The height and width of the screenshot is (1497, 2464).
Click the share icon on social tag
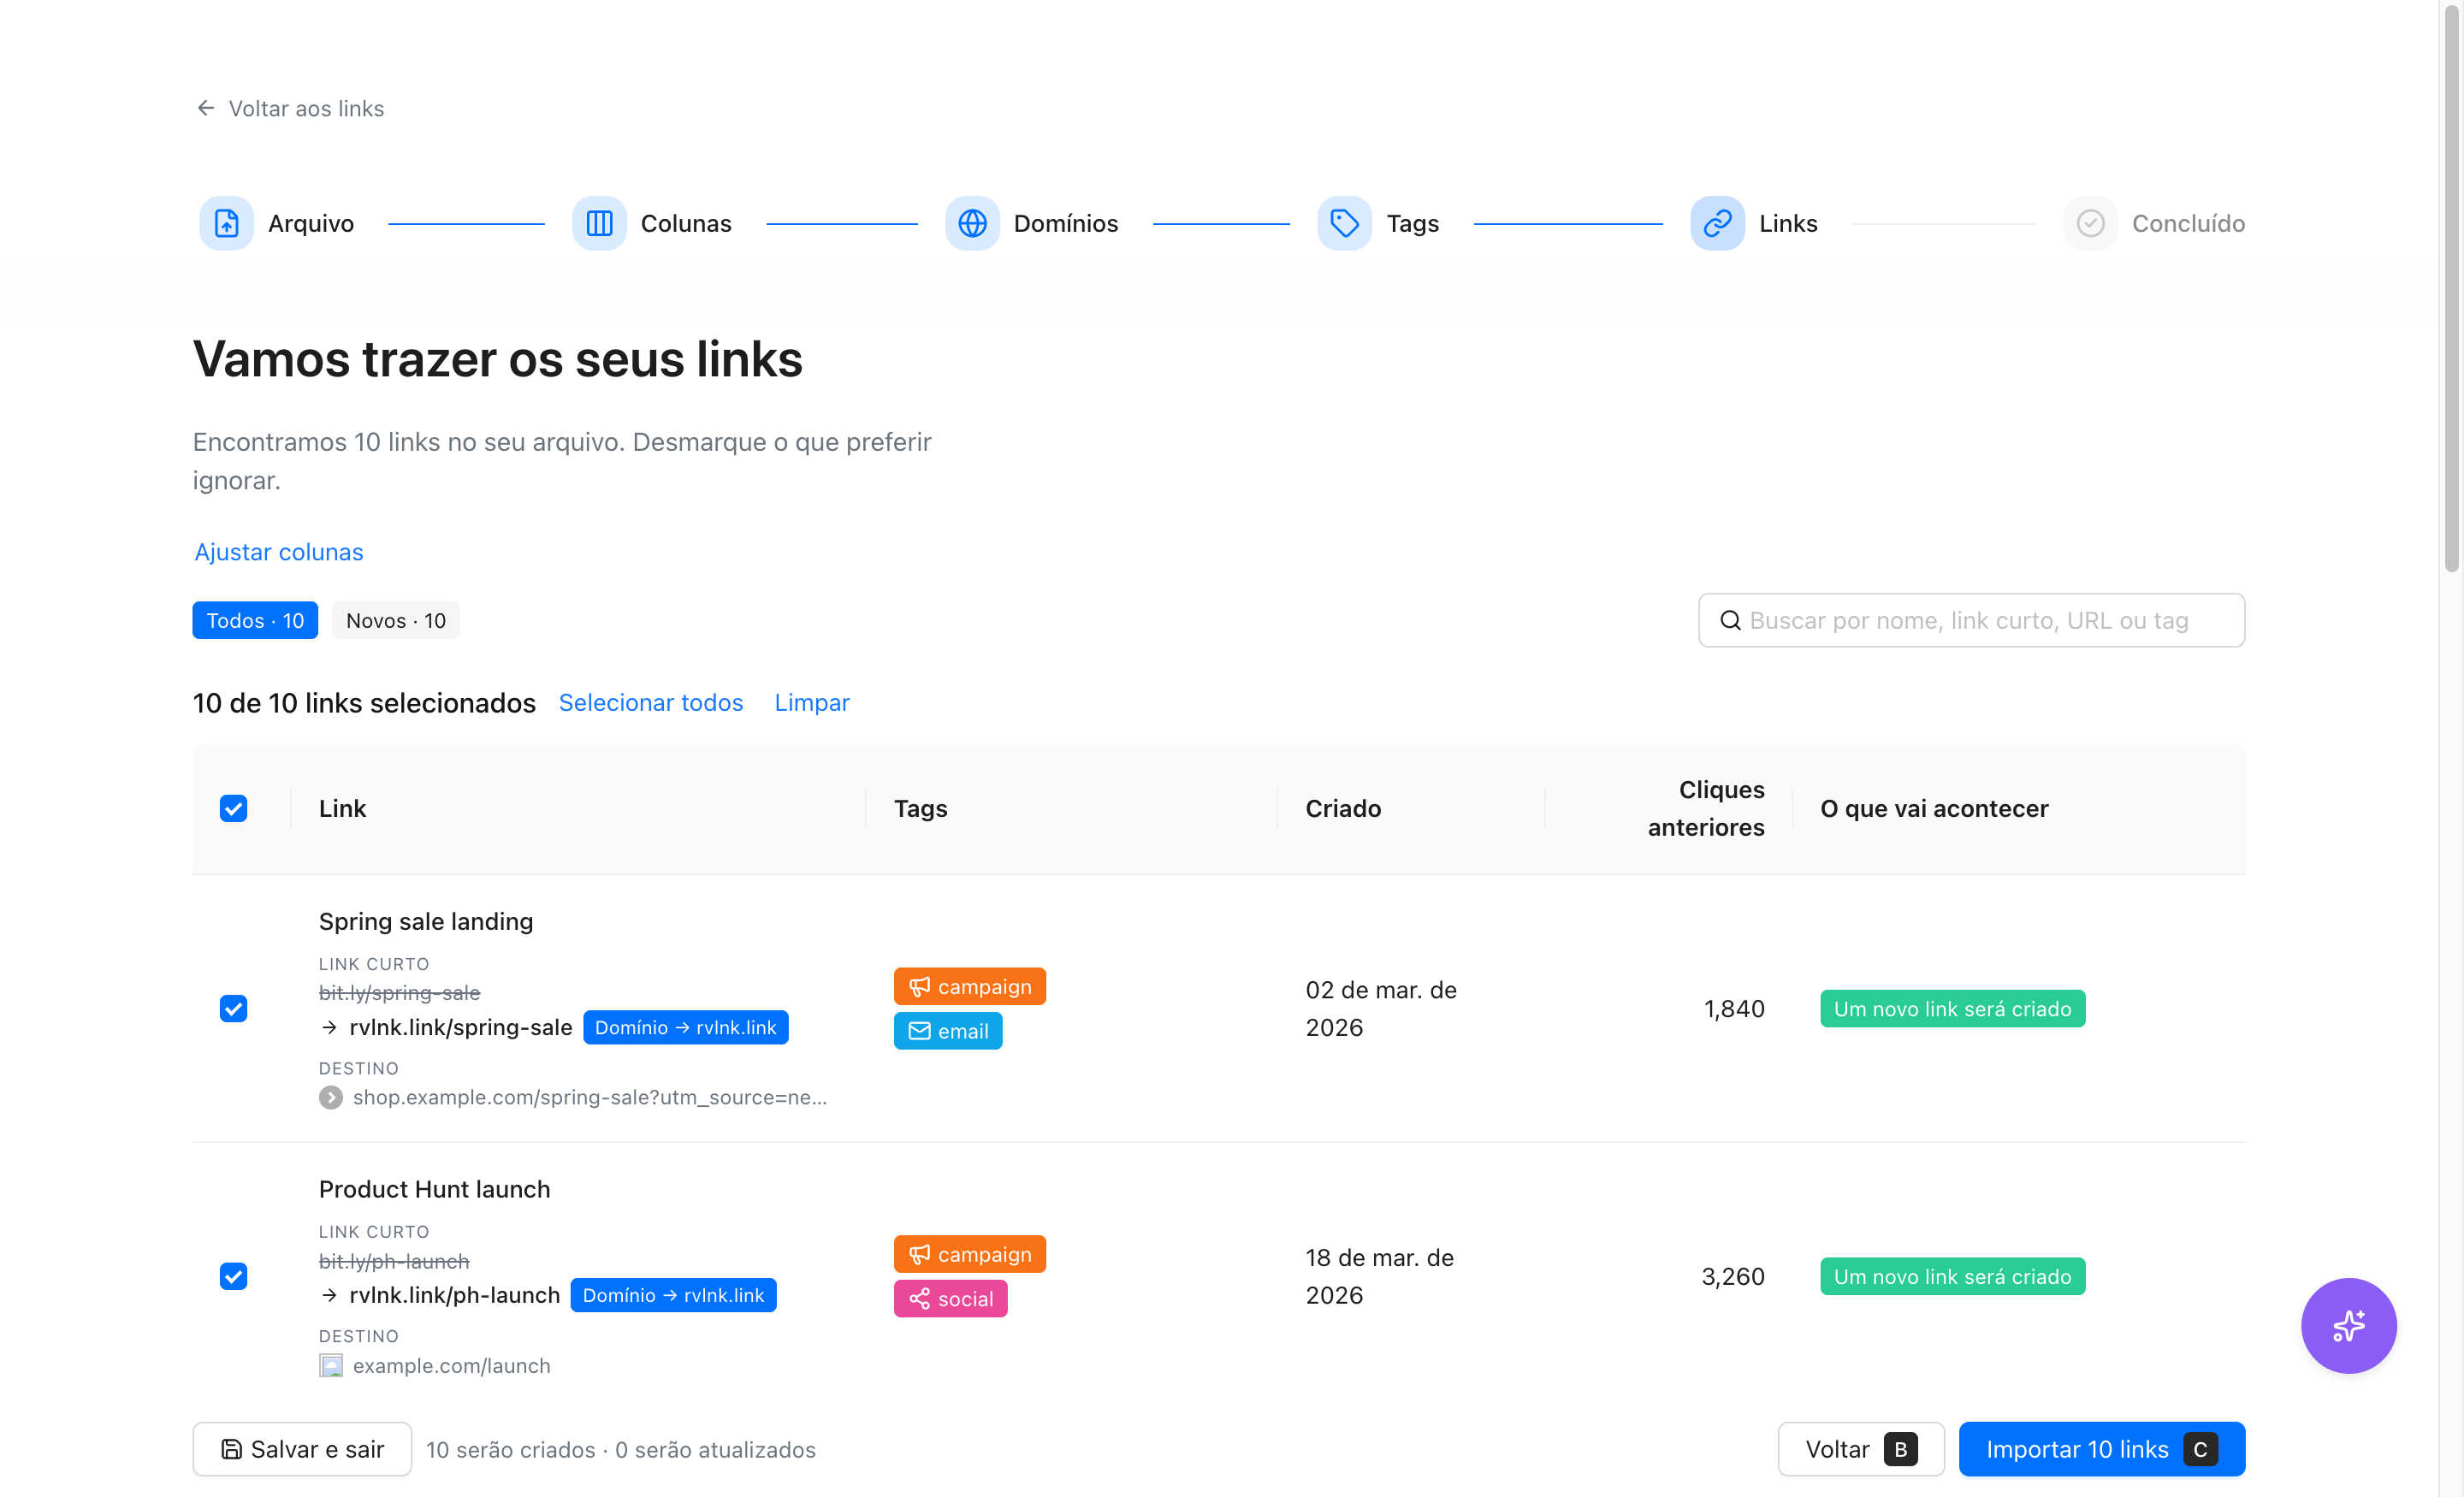919,1299
